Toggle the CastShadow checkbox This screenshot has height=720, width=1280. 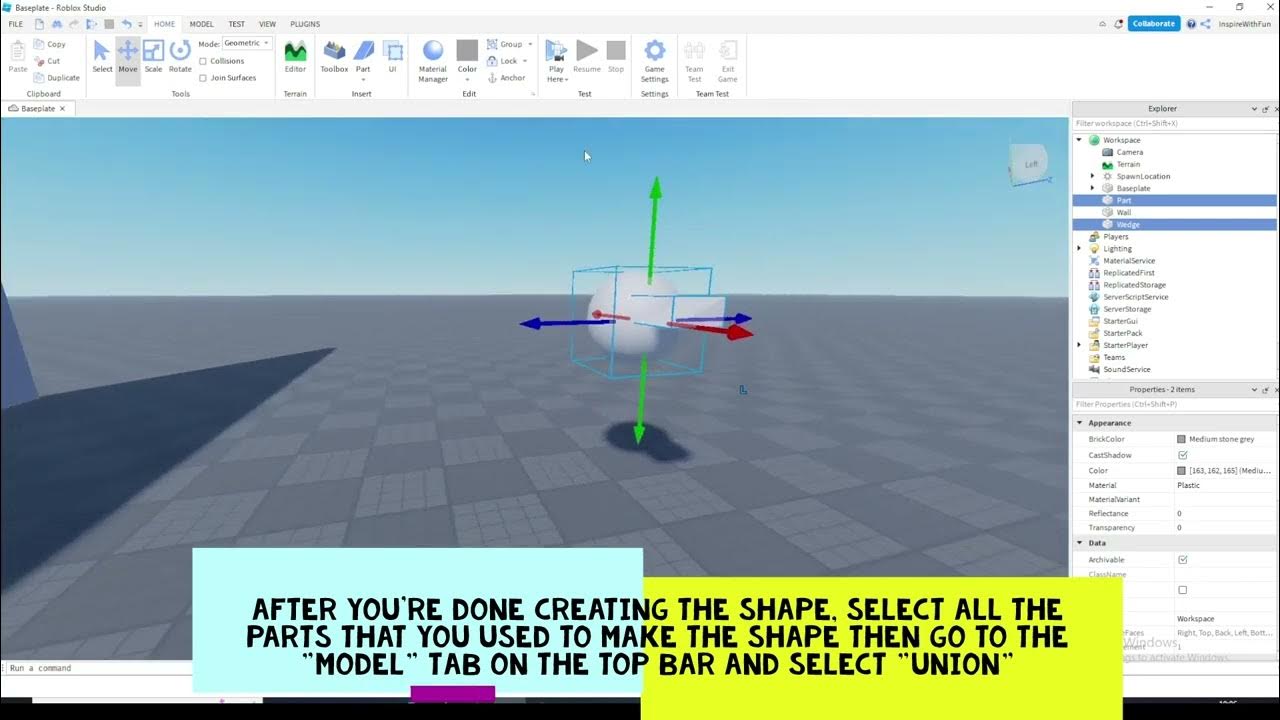tap(1183, 455)
